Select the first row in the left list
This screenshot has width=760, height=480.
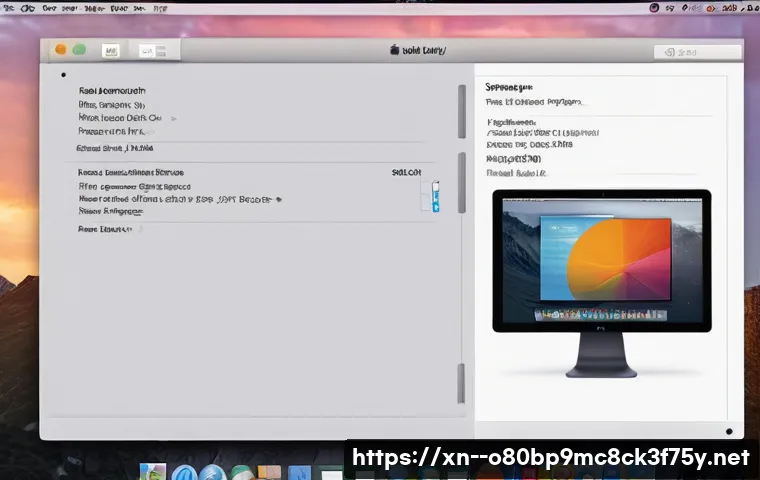(110, 90)
